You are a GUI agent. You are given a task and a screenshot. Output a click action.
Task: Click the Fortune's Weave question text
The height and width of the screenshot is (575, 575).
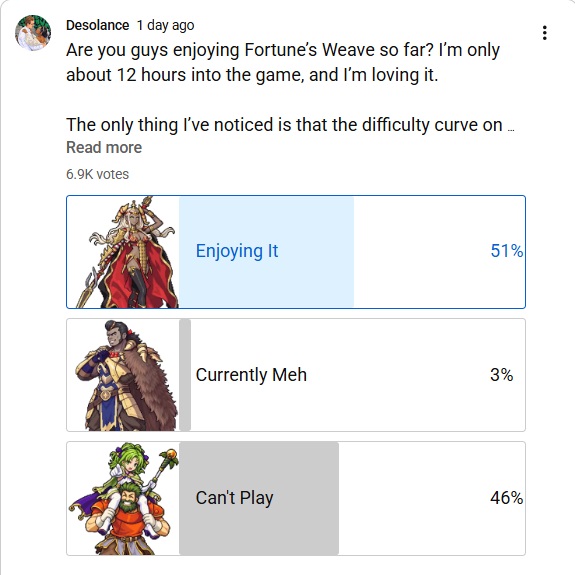(283, 62)
